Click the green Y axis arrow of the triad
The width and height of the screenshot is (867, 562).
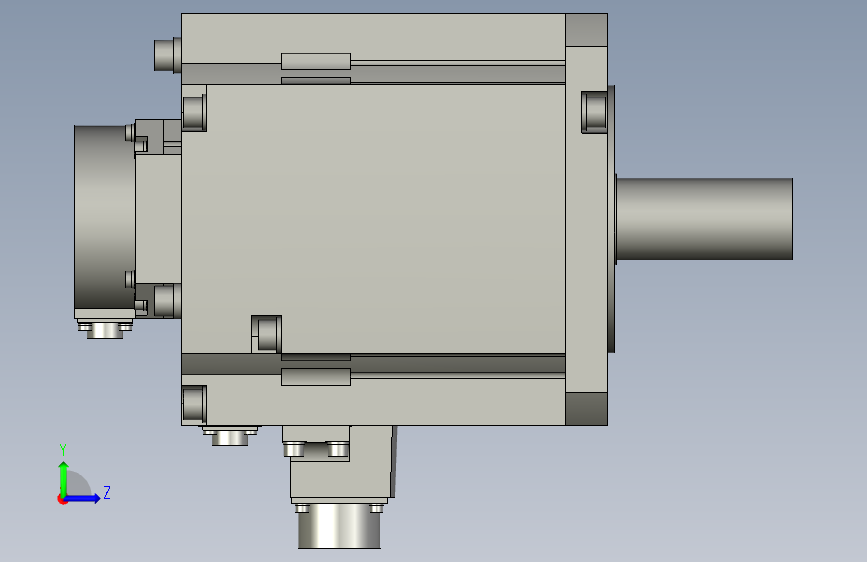pos(64,479)
